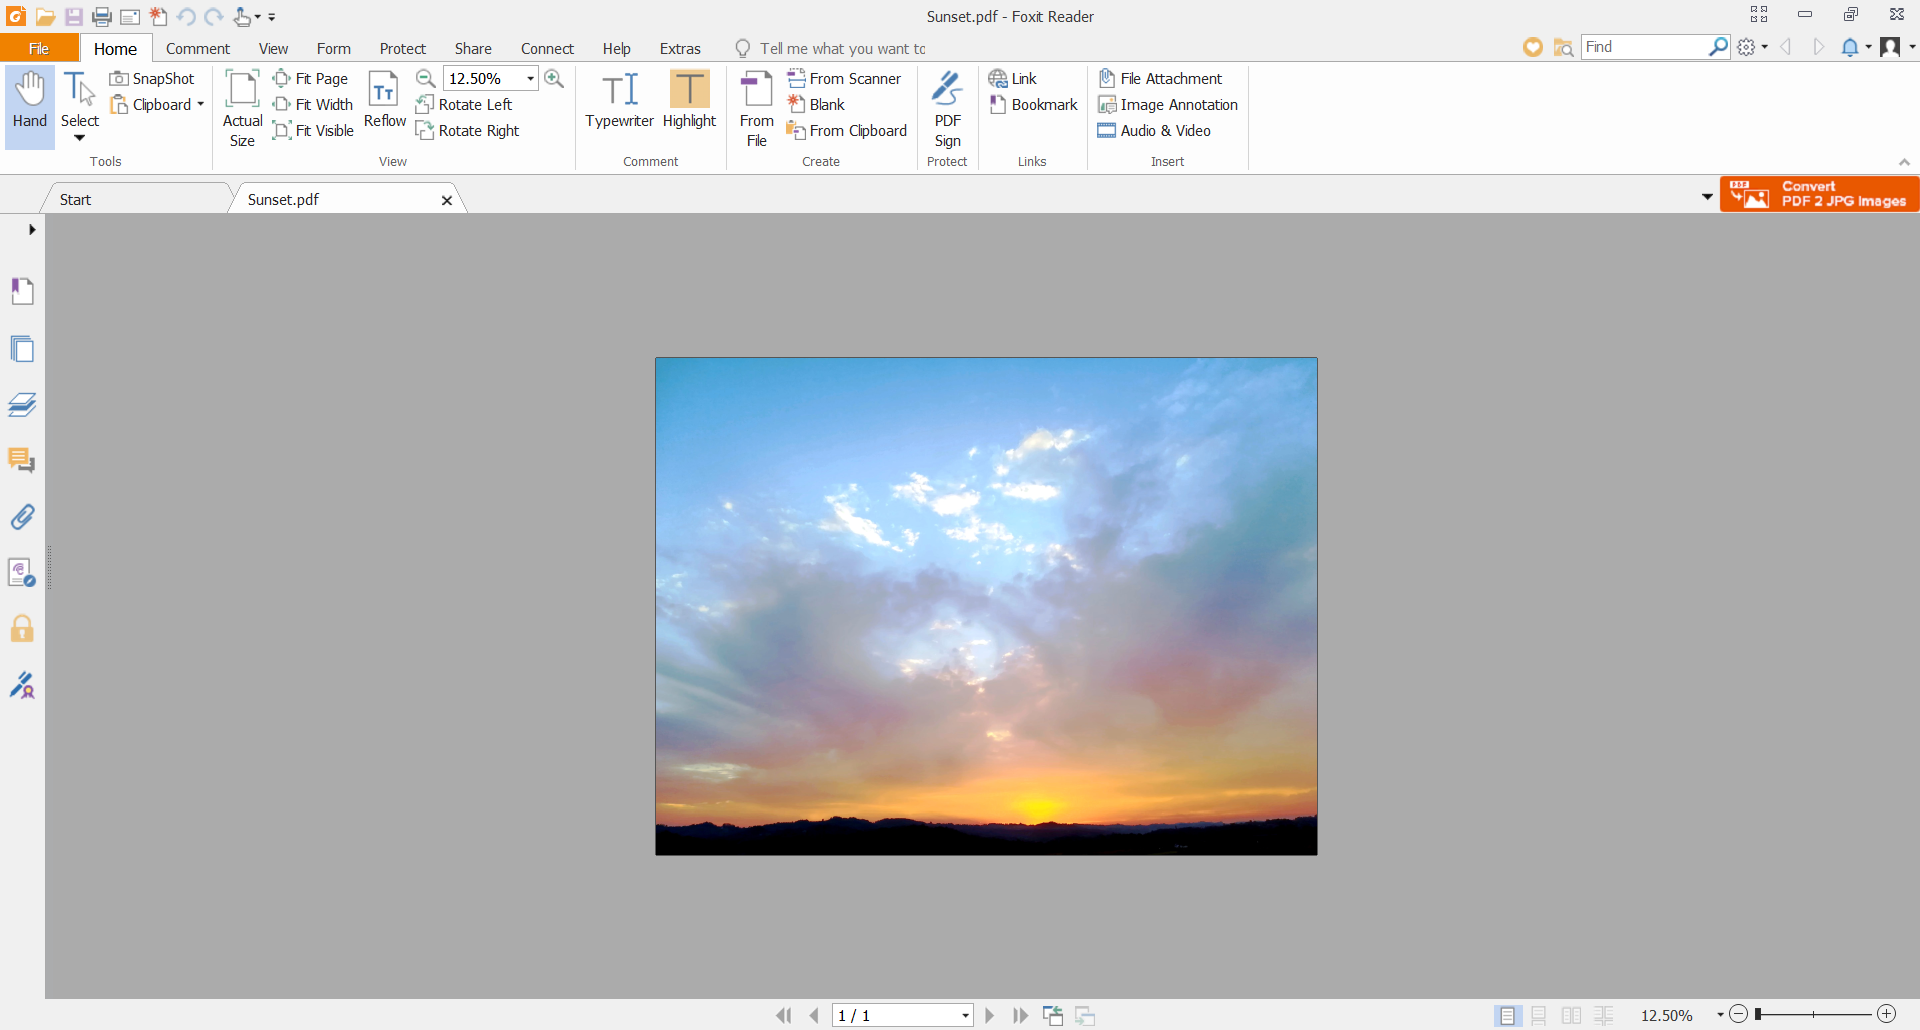The width and height of the screenshot is (1920, 1030).
Task: Enable single page view mode
Action: (x=1507, y=1016)
